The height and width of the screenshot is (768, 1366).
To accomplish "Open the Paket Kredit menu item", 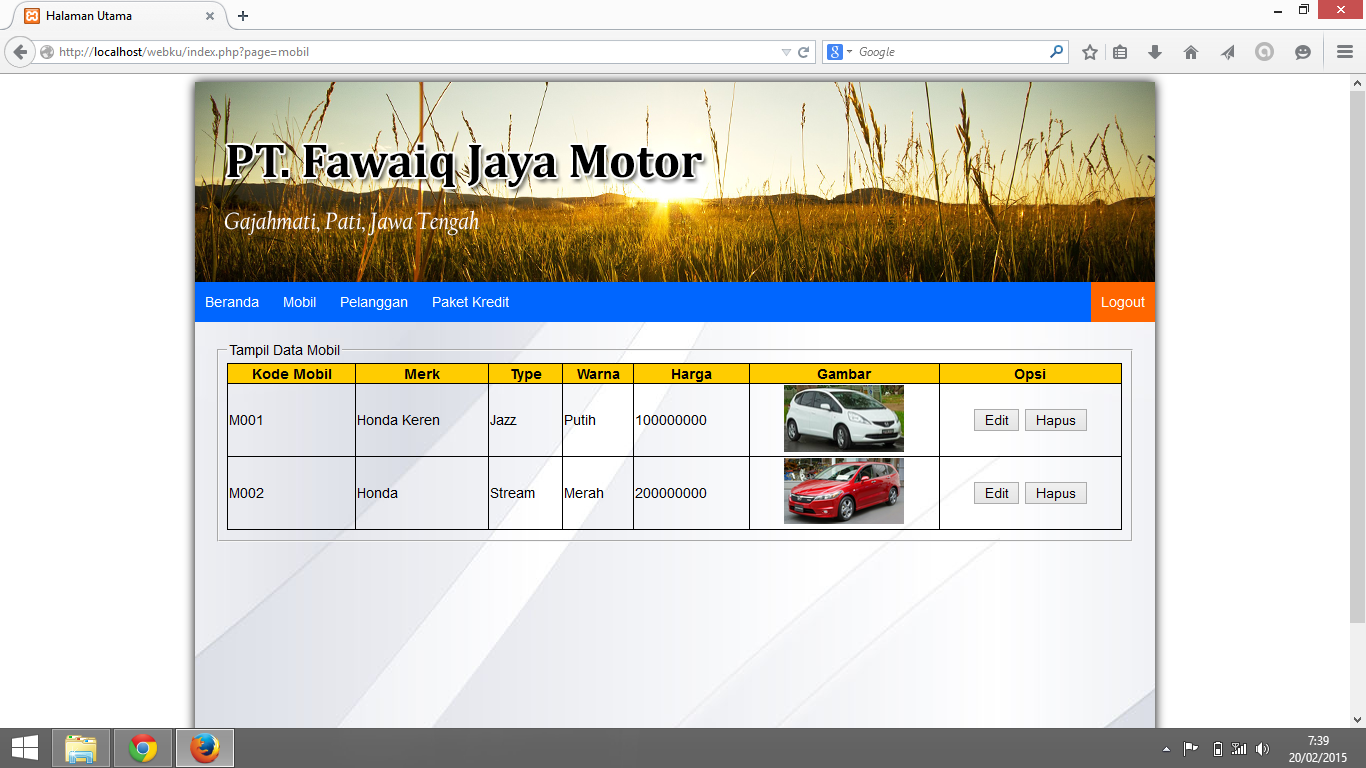I will coord(470,302).
